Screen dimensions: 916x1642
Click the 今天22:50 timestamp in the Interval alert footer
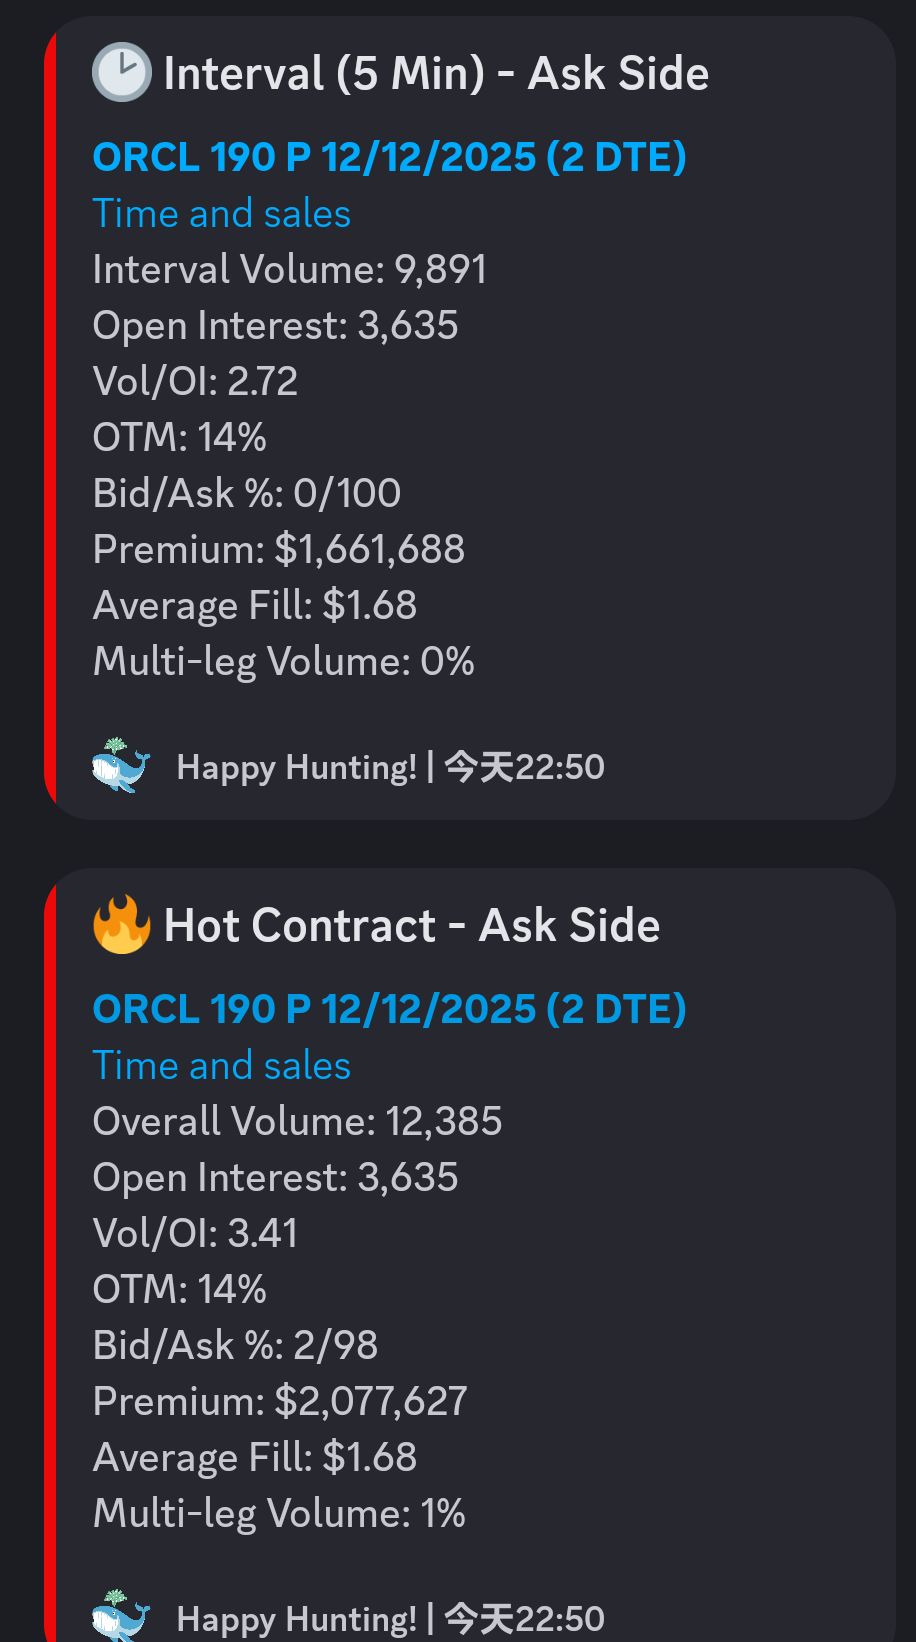click(524, 768)
